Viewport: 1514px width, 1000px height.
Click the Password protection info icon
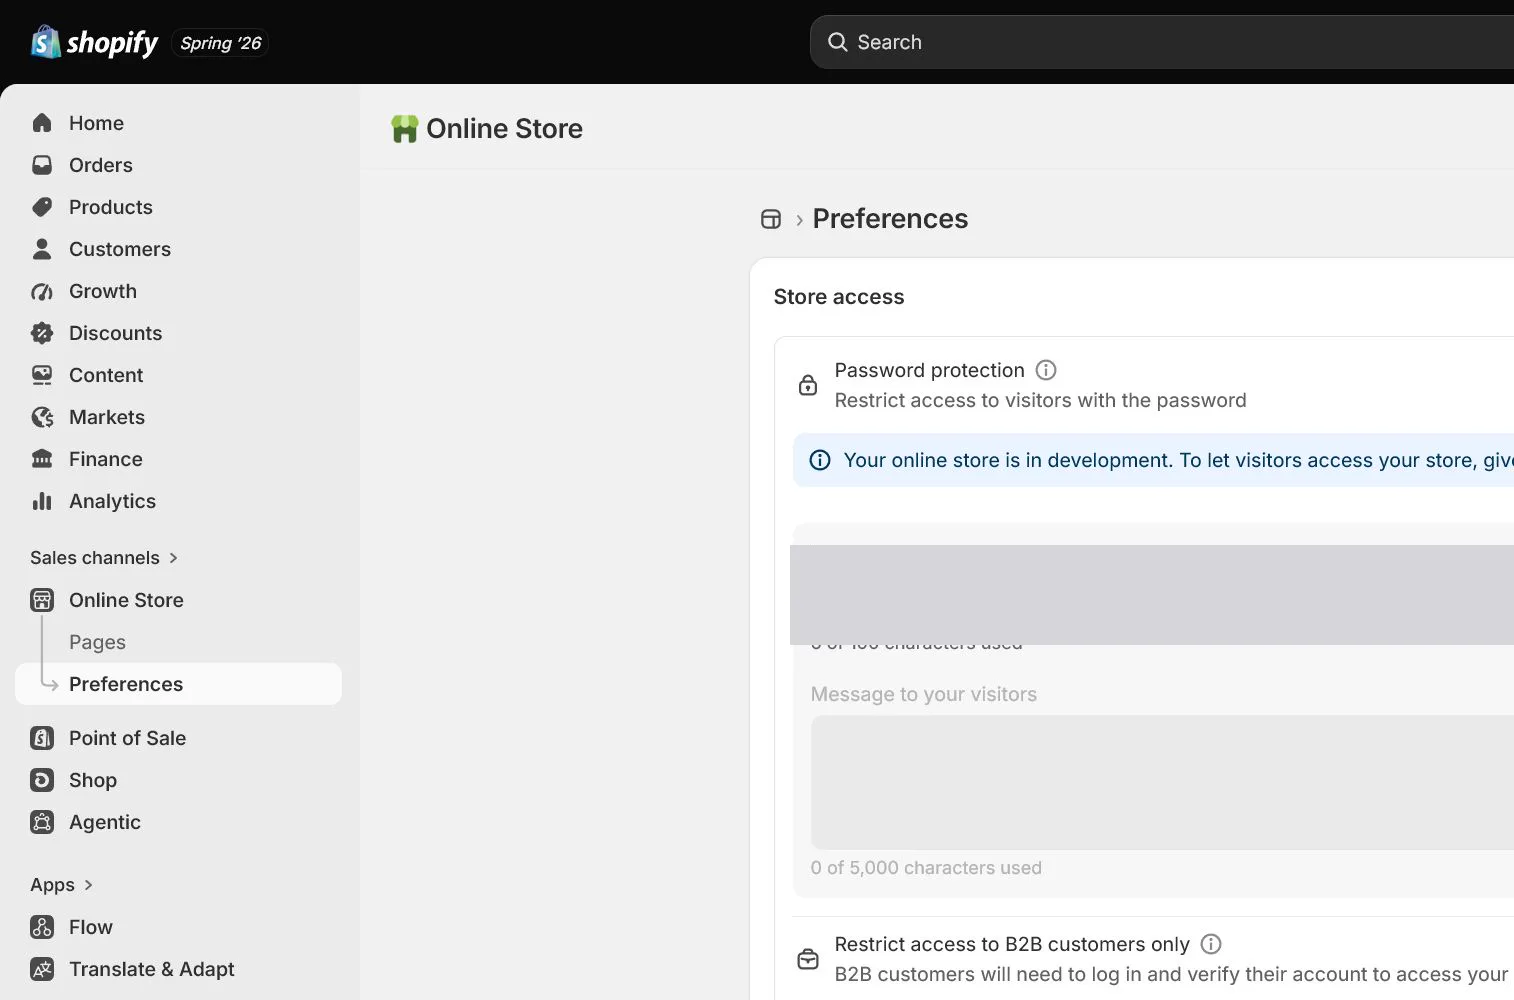1046,370
